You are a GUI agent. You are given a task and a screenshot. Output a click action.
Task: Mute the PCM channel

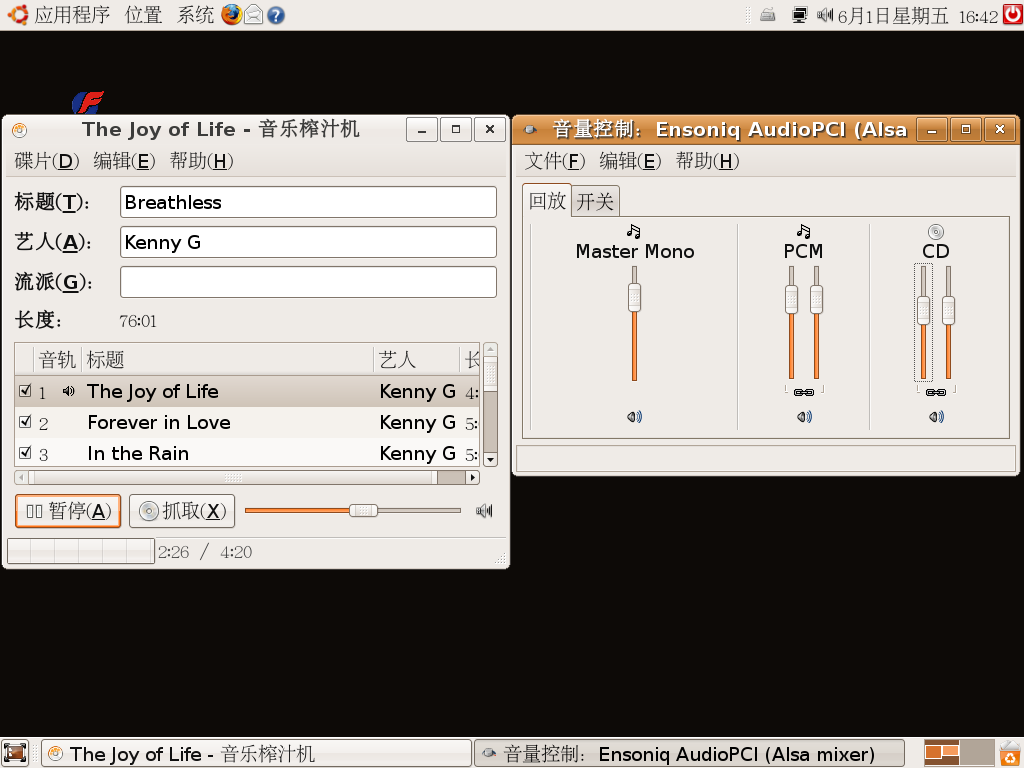click(x=804, y=417)
